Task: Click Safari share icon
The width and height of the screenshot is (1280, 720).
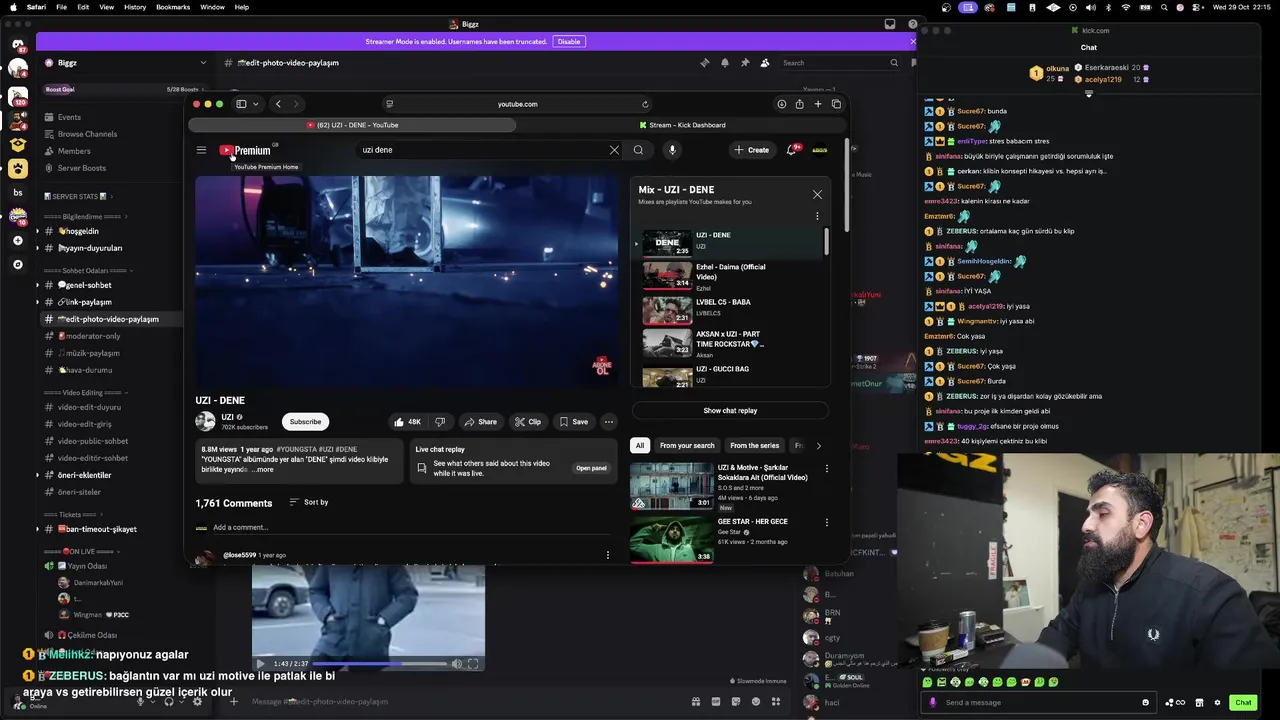Action: (x=799, y=104)
